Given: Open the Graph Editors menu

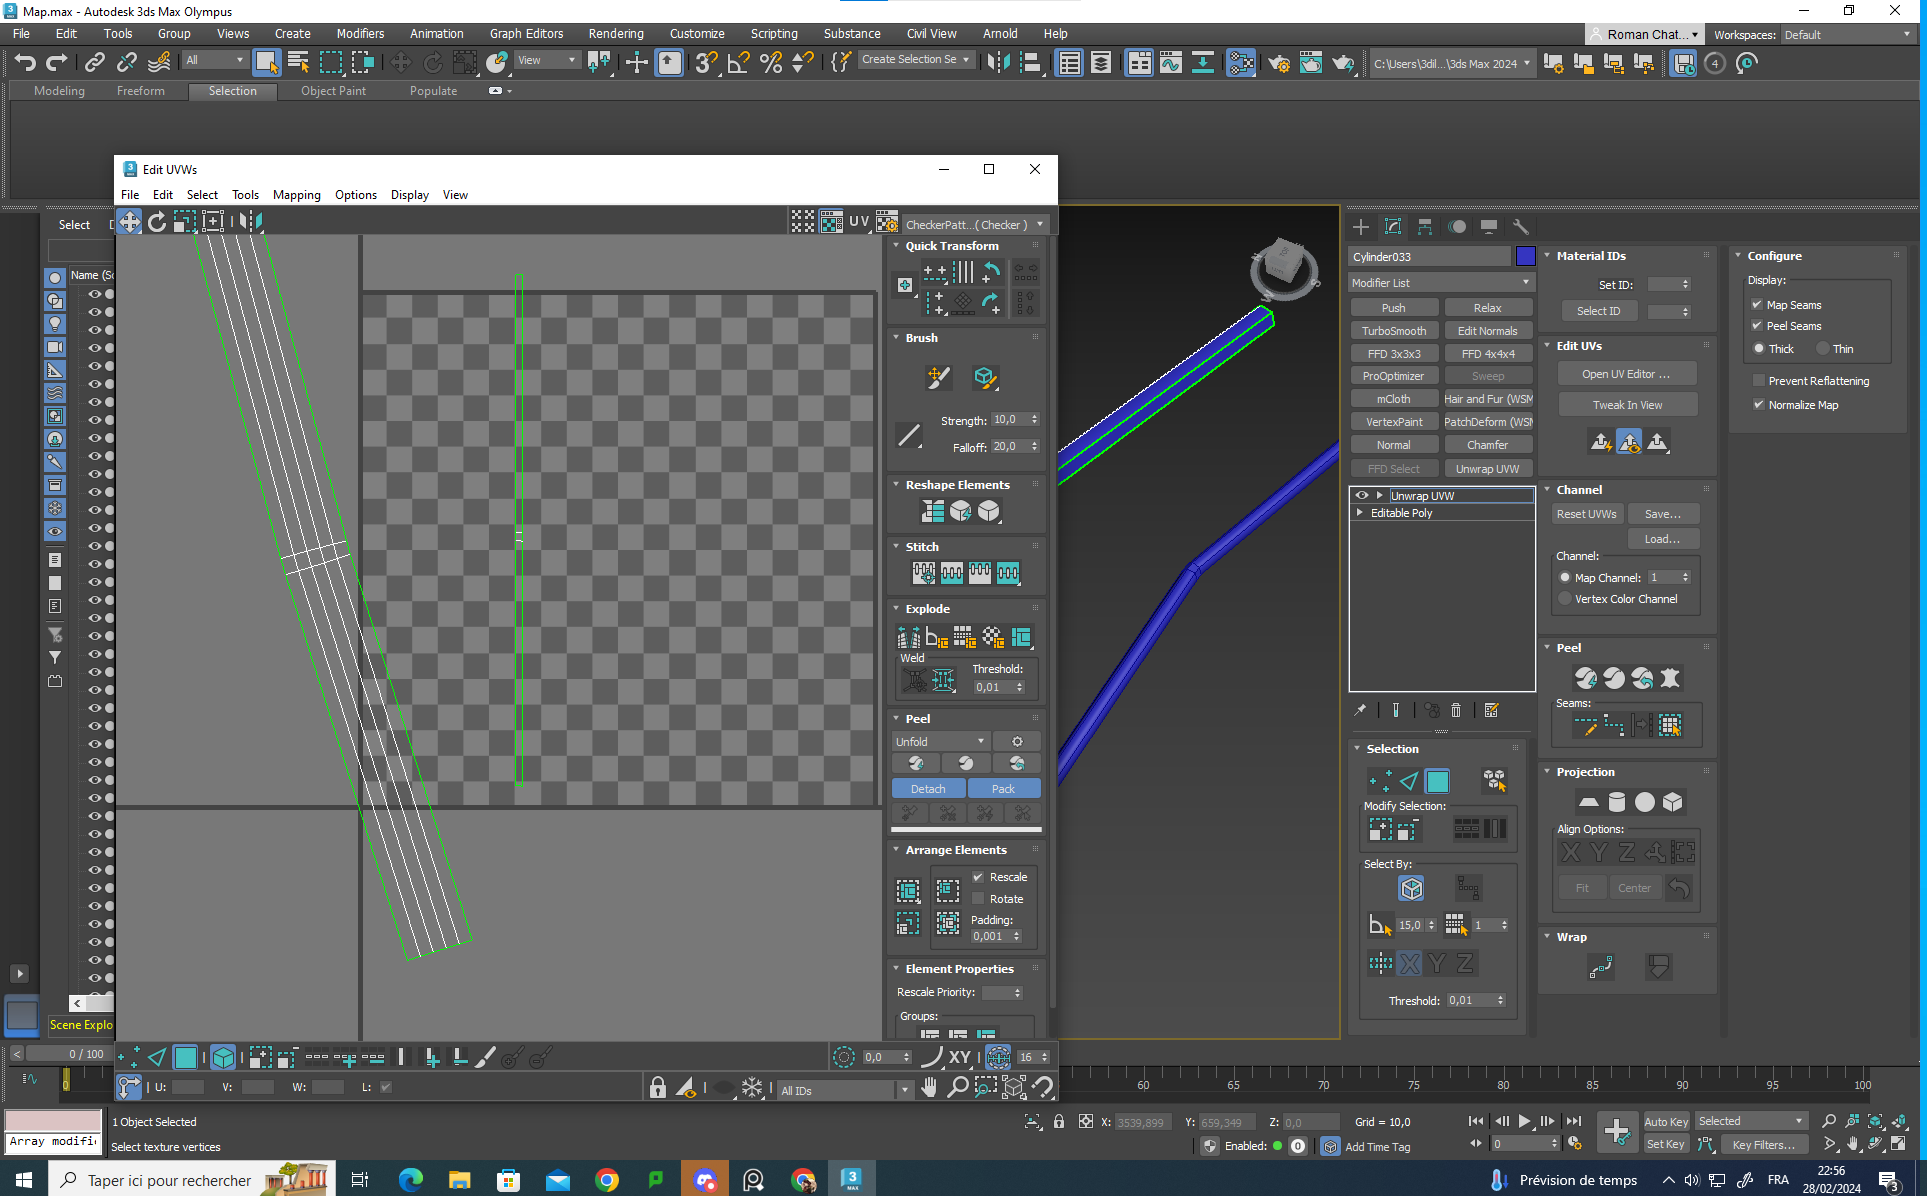Looking at the screenshot, I should coord(526,33).
